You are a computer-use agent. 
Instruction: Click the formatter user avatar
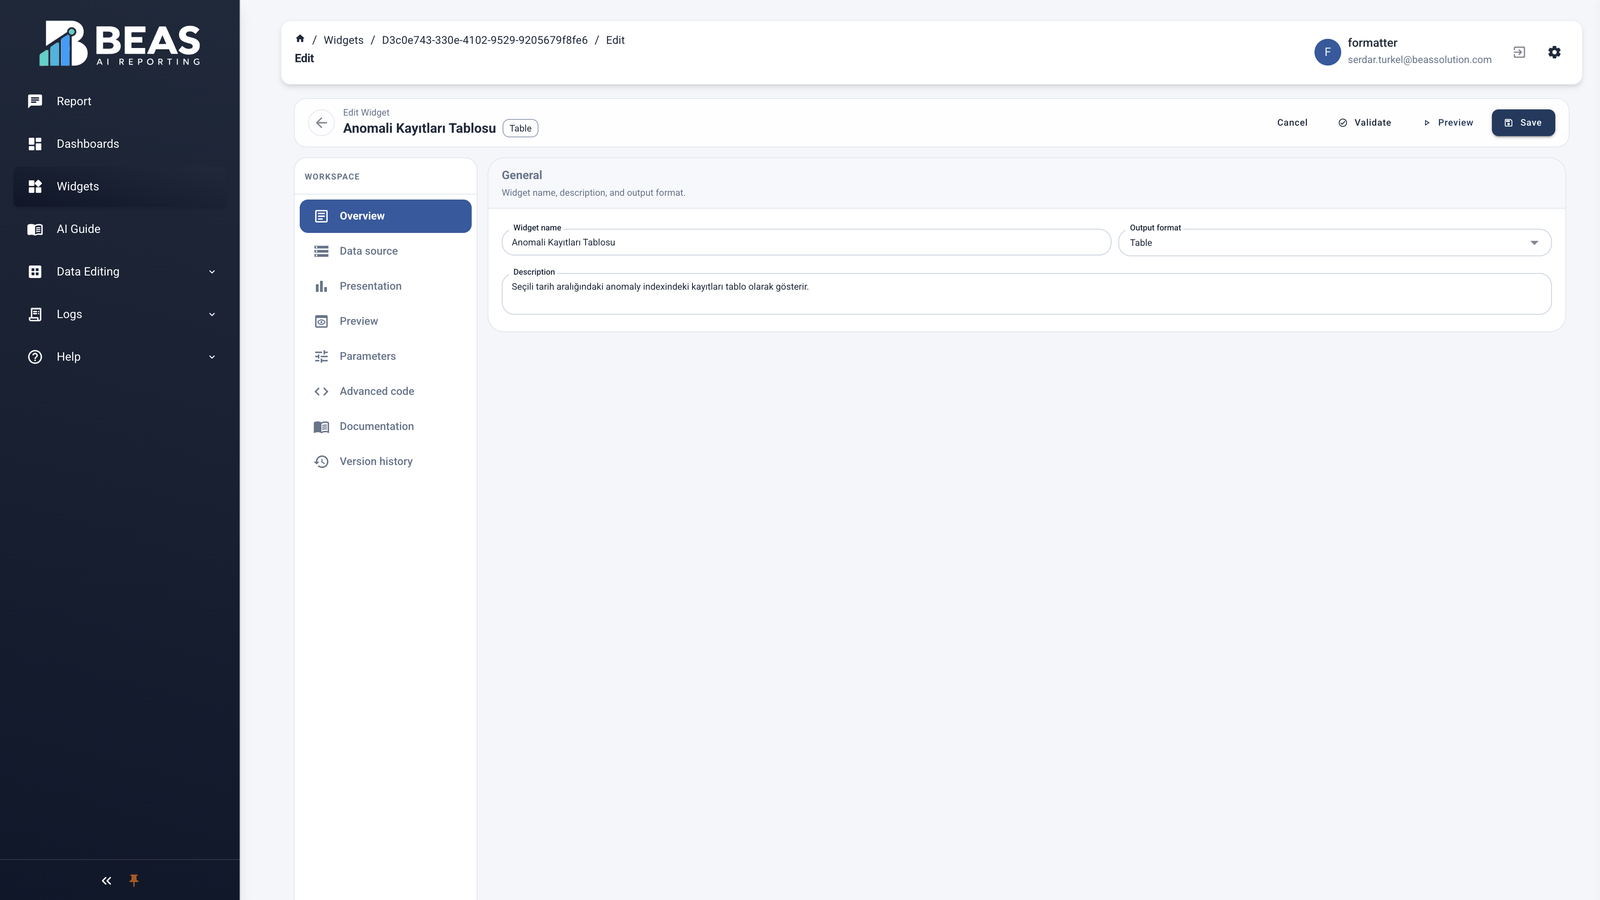(1327, 52)
